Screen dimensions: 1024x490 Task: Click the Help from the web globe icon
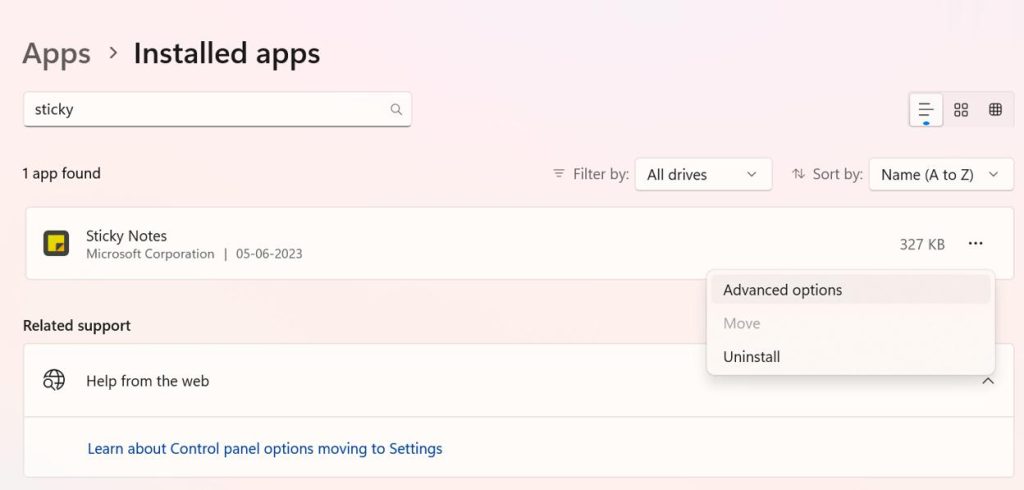54,380
